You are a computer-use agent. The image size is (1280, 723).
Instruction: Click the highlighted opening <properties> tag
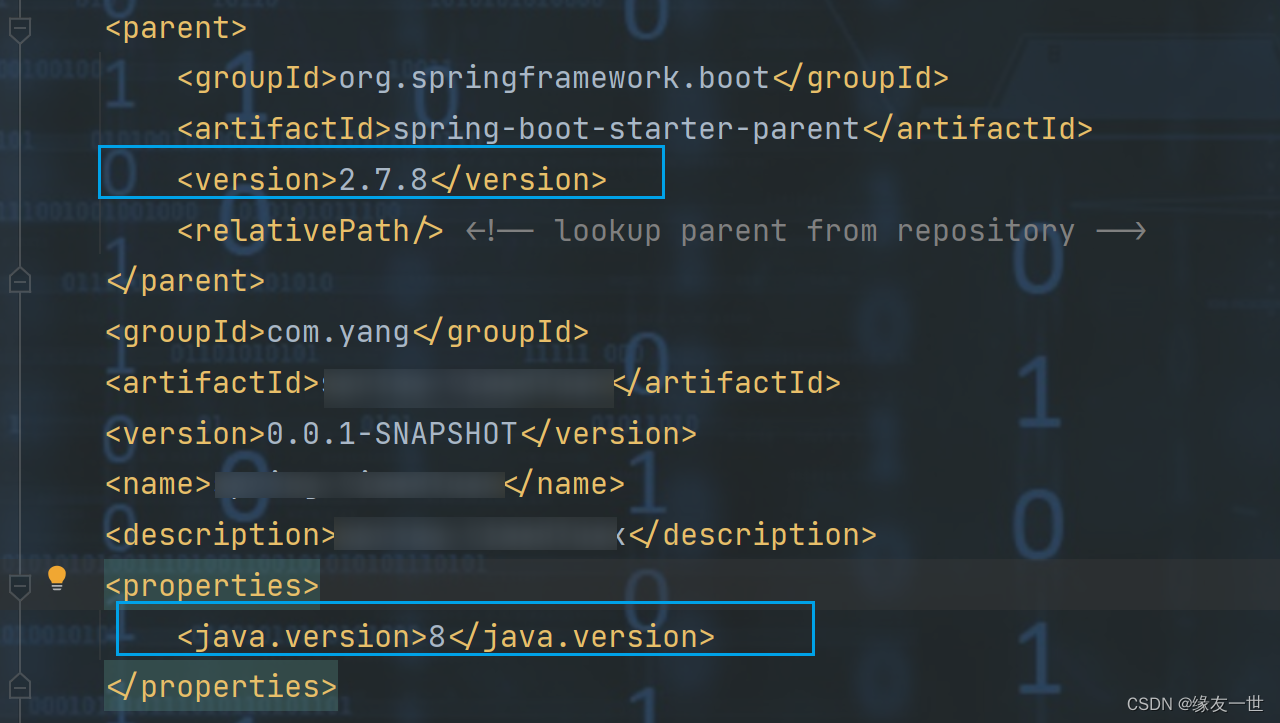pyautogui.click(x=212, y=585)
